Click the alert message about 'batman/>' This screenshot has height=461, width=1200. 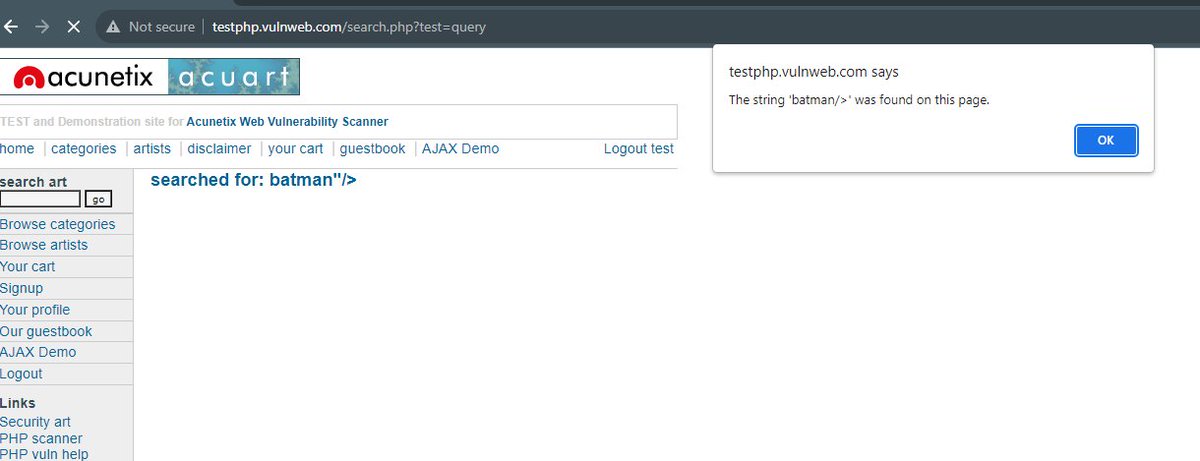coord(859,100)
